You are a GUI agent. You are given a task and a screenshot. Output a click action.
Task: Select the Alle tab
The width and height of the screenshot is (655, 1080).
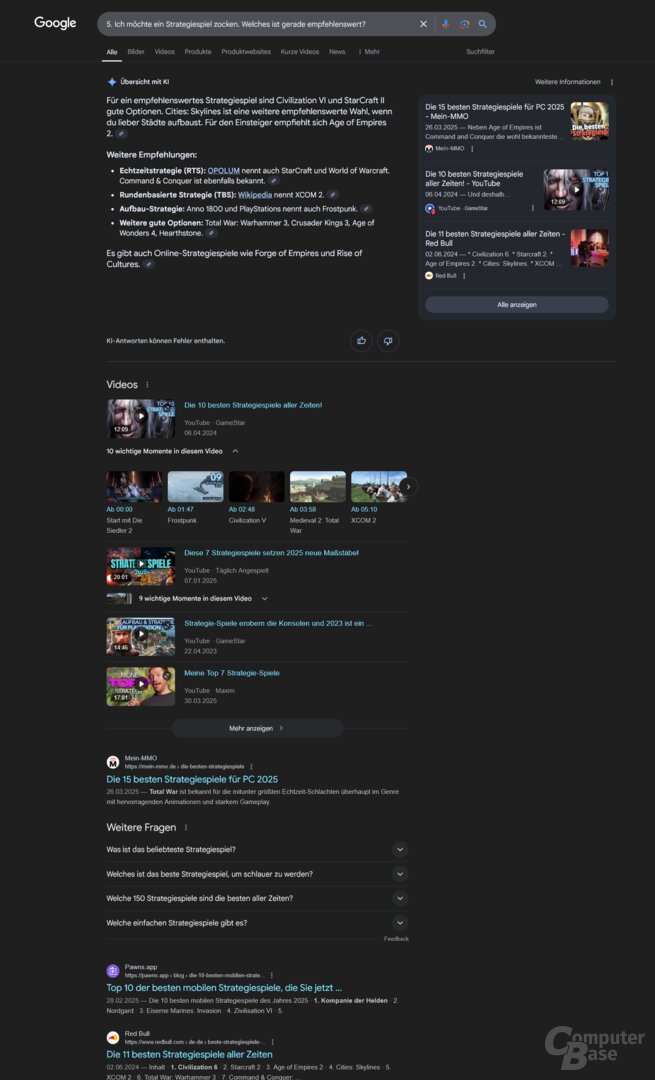coord(112,52)
